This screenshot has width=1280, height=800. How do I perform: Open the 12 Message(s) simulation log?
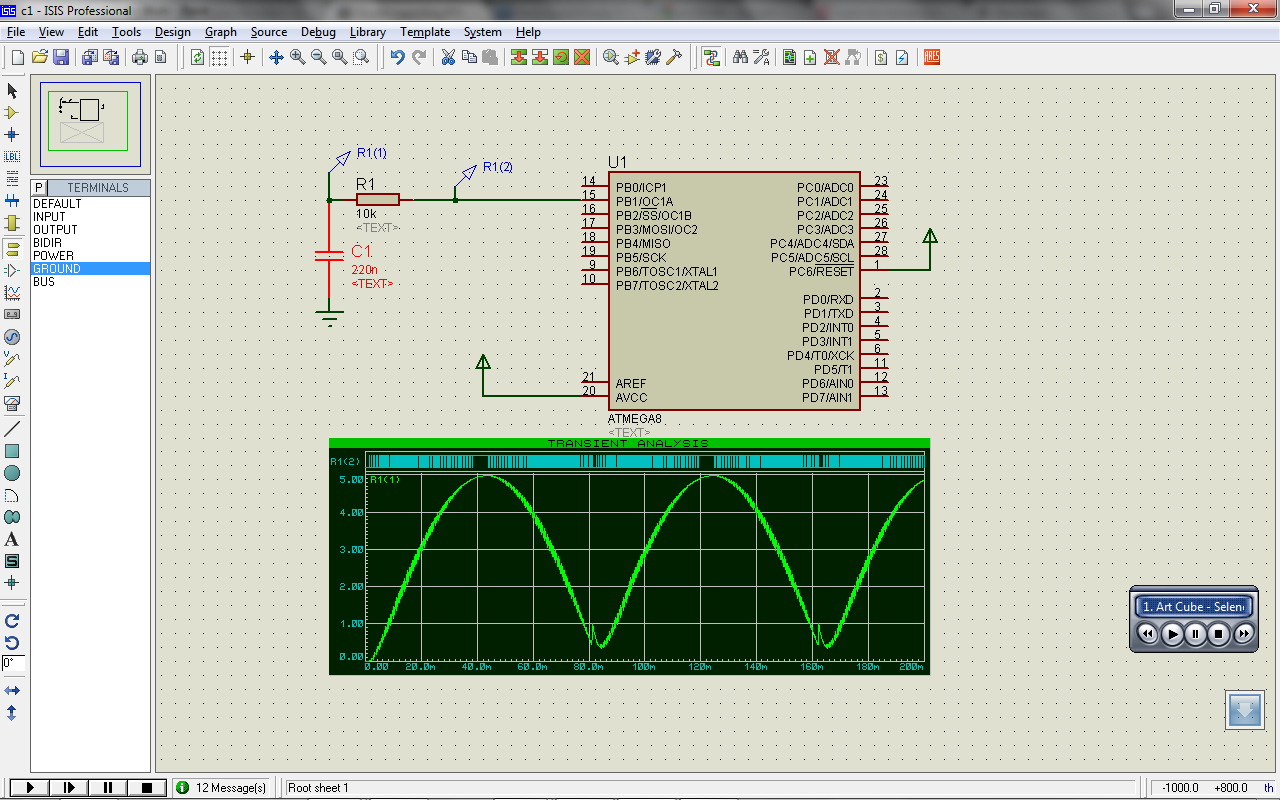tap(222, 788)
